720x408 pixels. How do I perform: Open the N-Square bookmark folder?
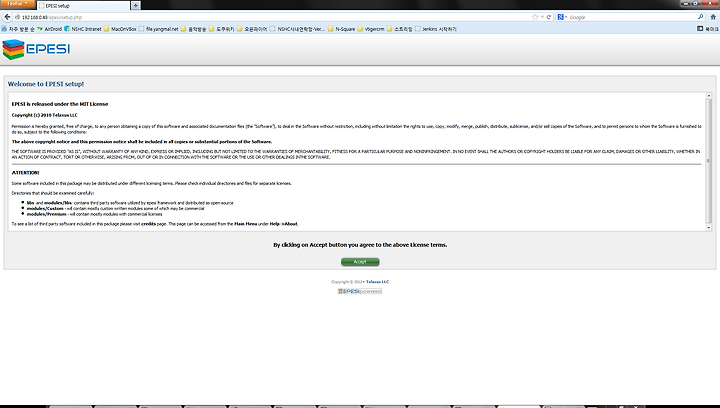click(341, 29)
